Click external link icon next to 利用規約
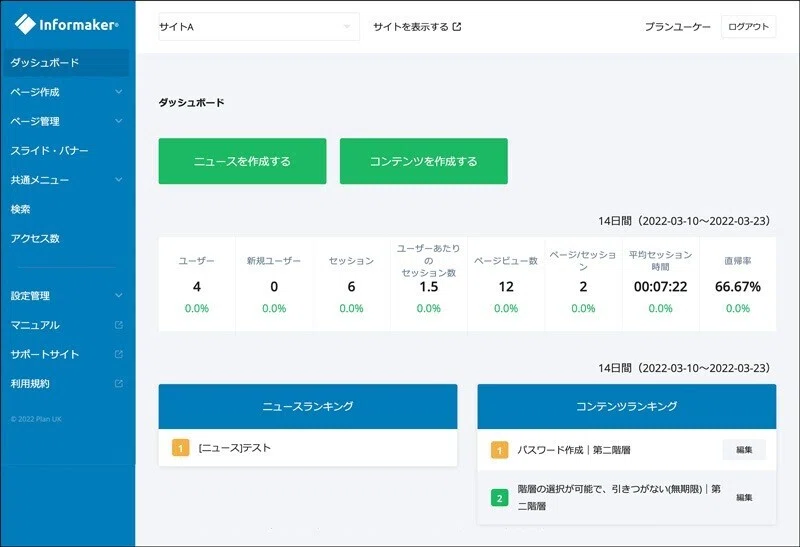800x547 pixels. click(x=118, y=384)
